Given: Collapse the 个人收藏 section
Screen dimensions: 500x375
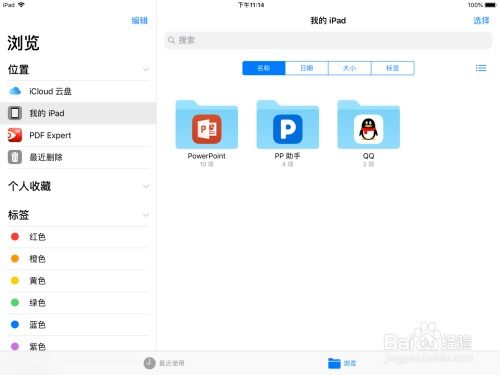Looking at the screenshot, I should pyautogui.click(x=146, y=186).
